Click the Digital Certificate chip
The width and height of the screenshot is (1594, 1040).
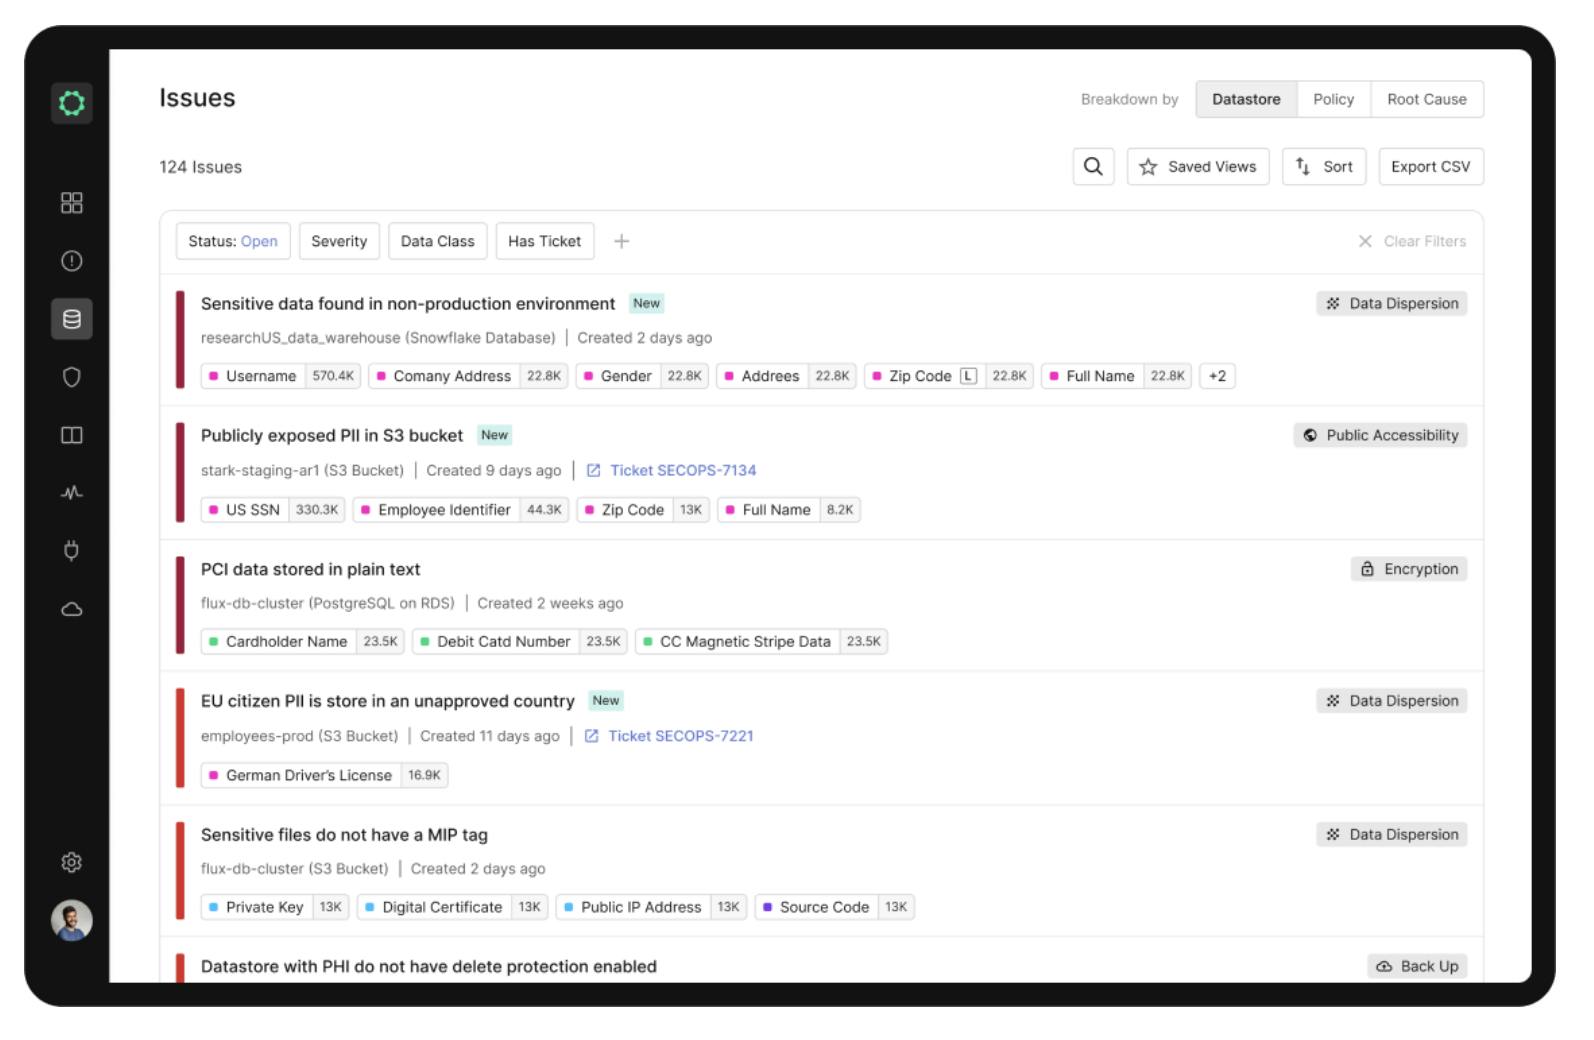[453, 907]
